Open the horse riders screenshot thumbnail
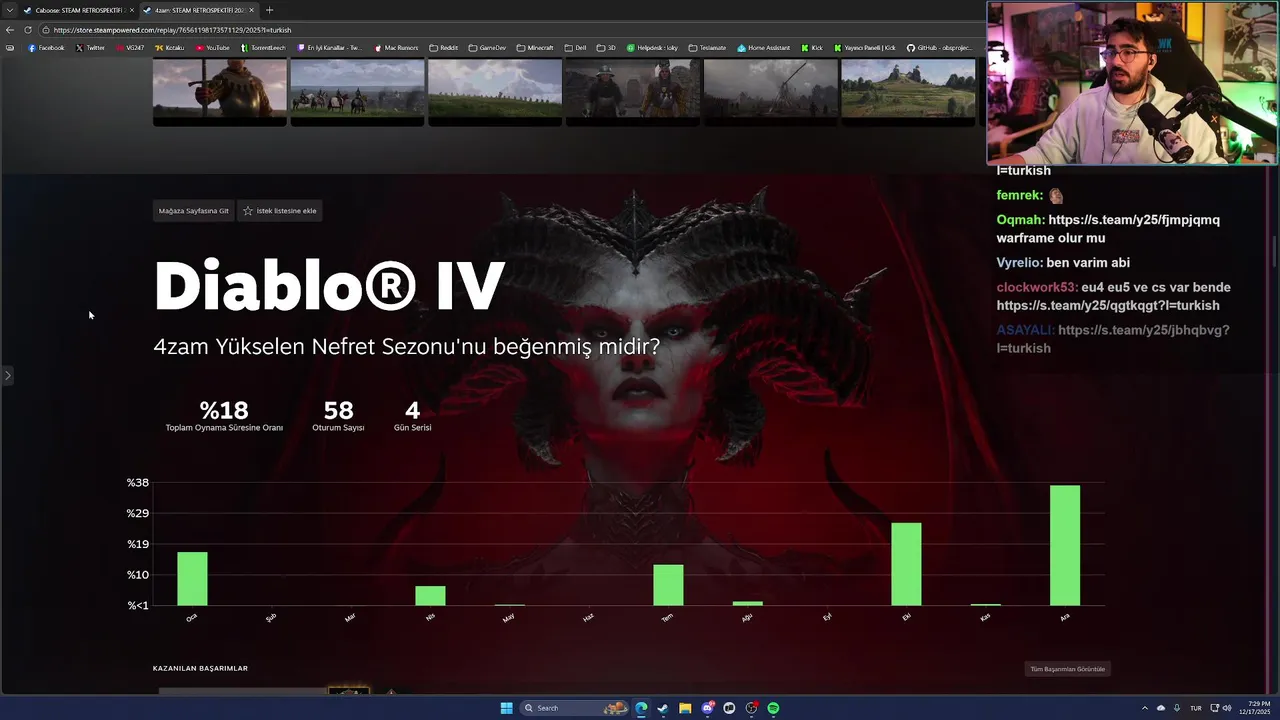1280x720 pixels. 357,90
